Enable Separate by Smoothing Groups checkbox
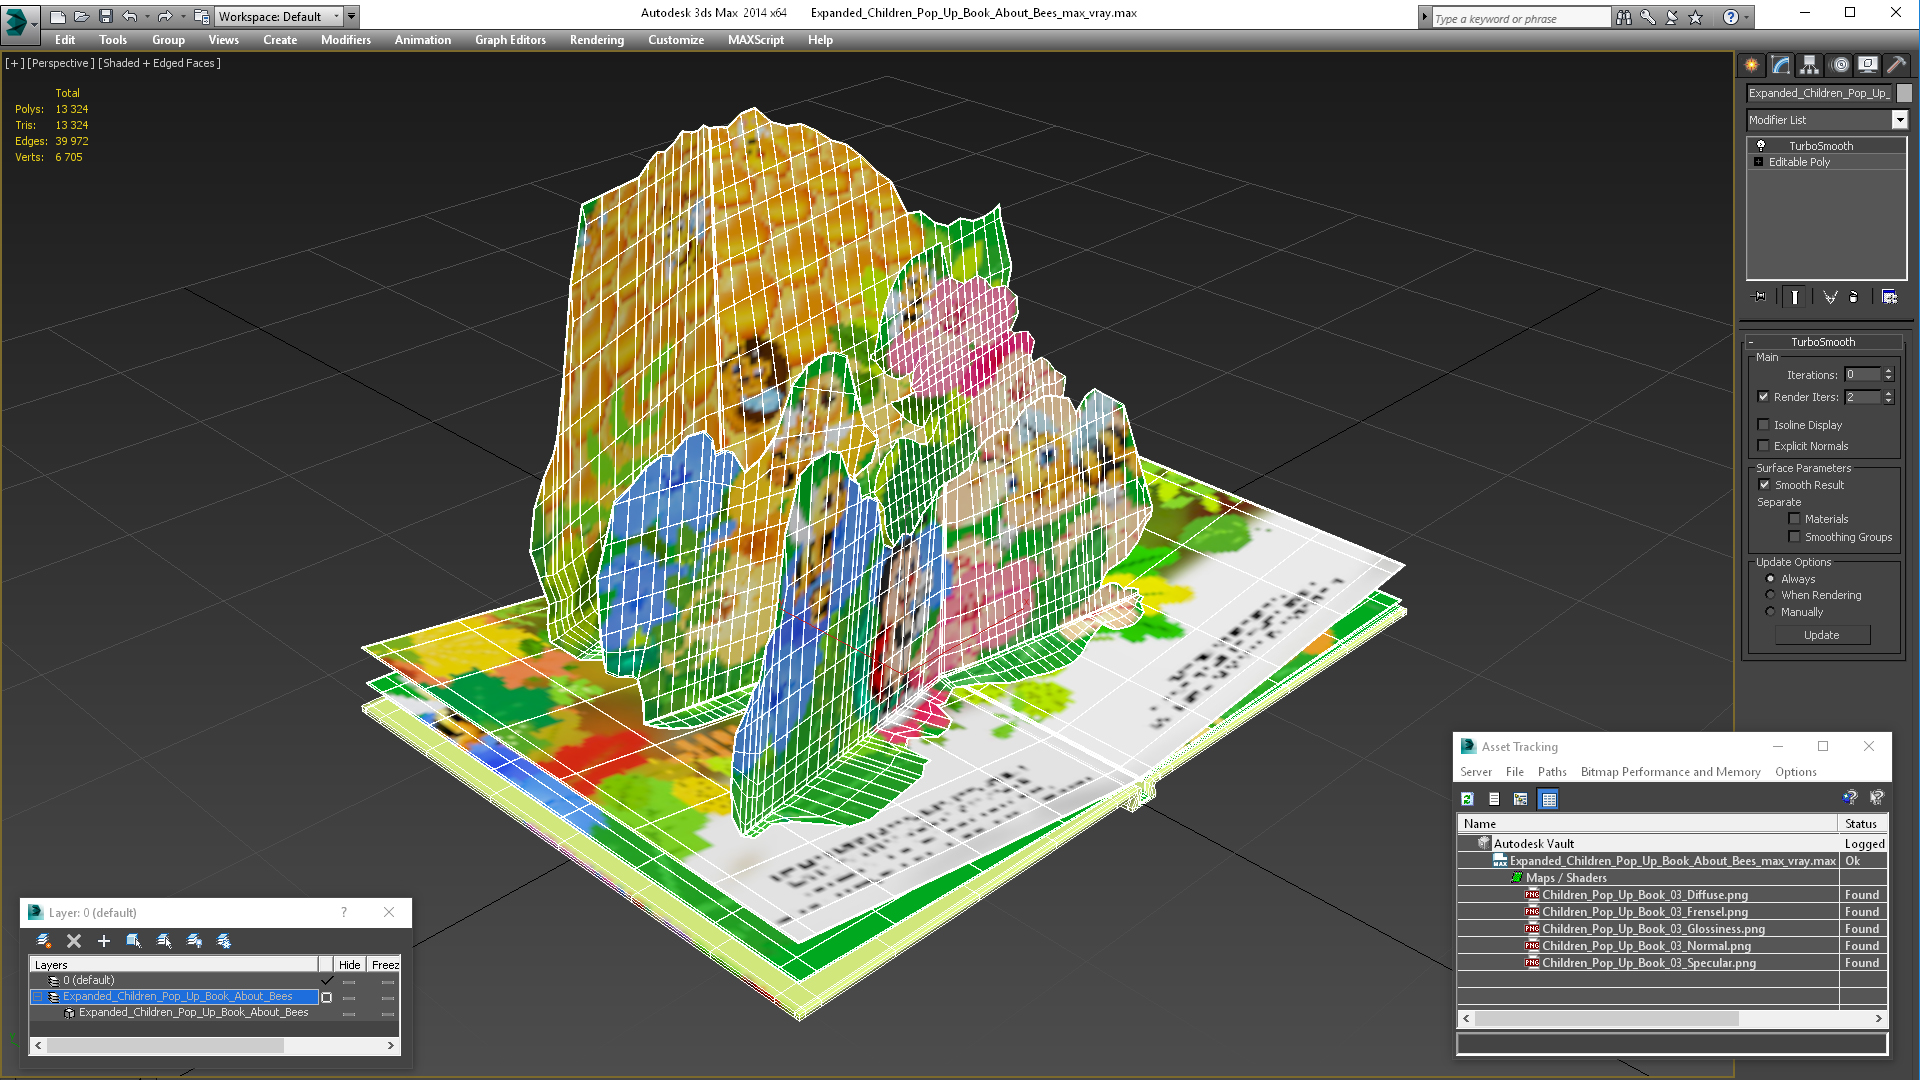The width and height of the screenshot is (1920, 1080). tap(1795, 537)
